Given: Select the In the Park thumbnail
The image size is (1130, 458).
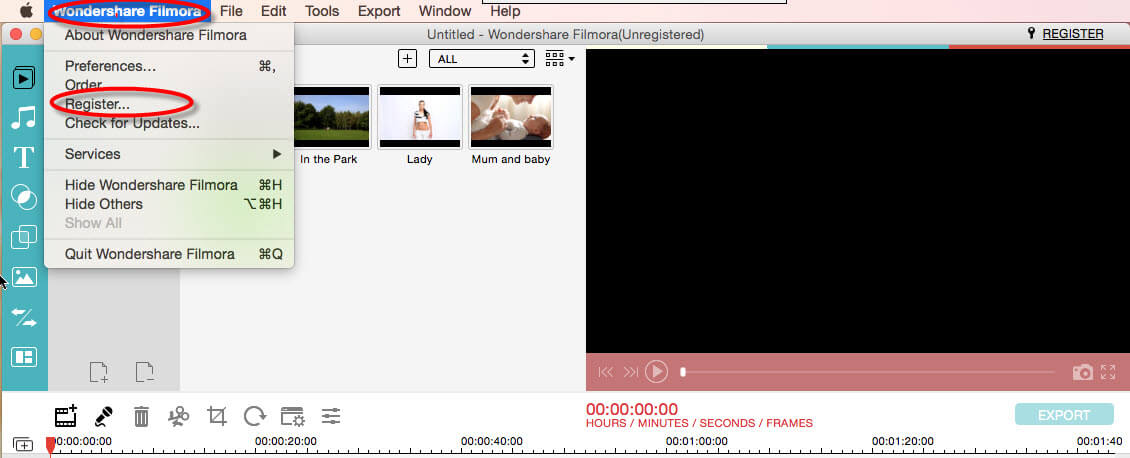Looking at the screenshot, I should [x=332, y=117].
